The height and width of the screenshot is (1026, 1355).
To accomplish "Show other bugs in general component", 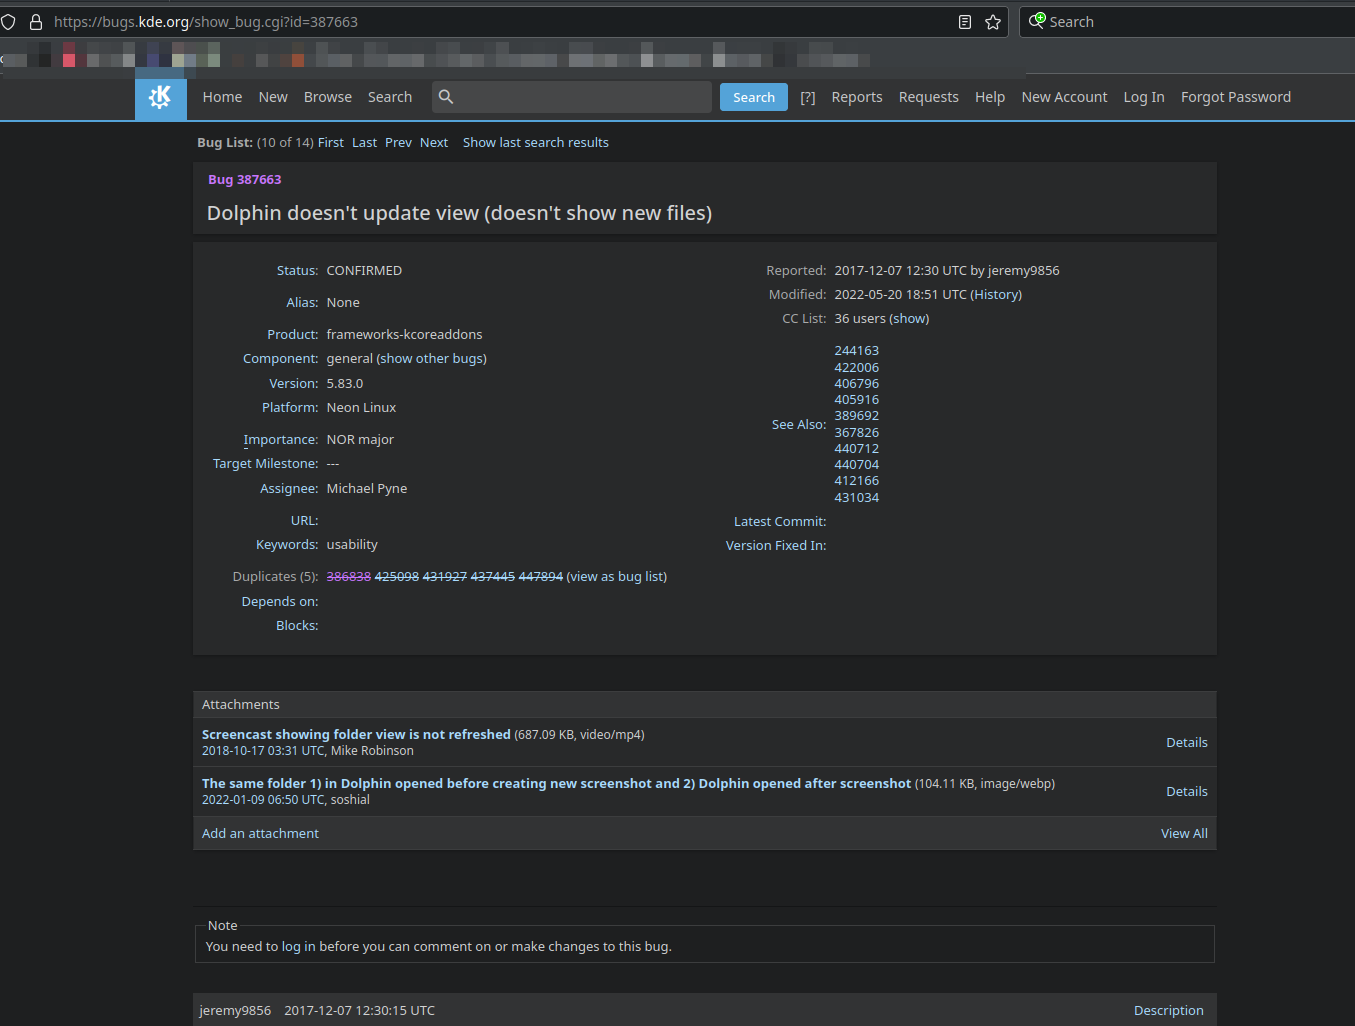I will click(x=432, y=359).
